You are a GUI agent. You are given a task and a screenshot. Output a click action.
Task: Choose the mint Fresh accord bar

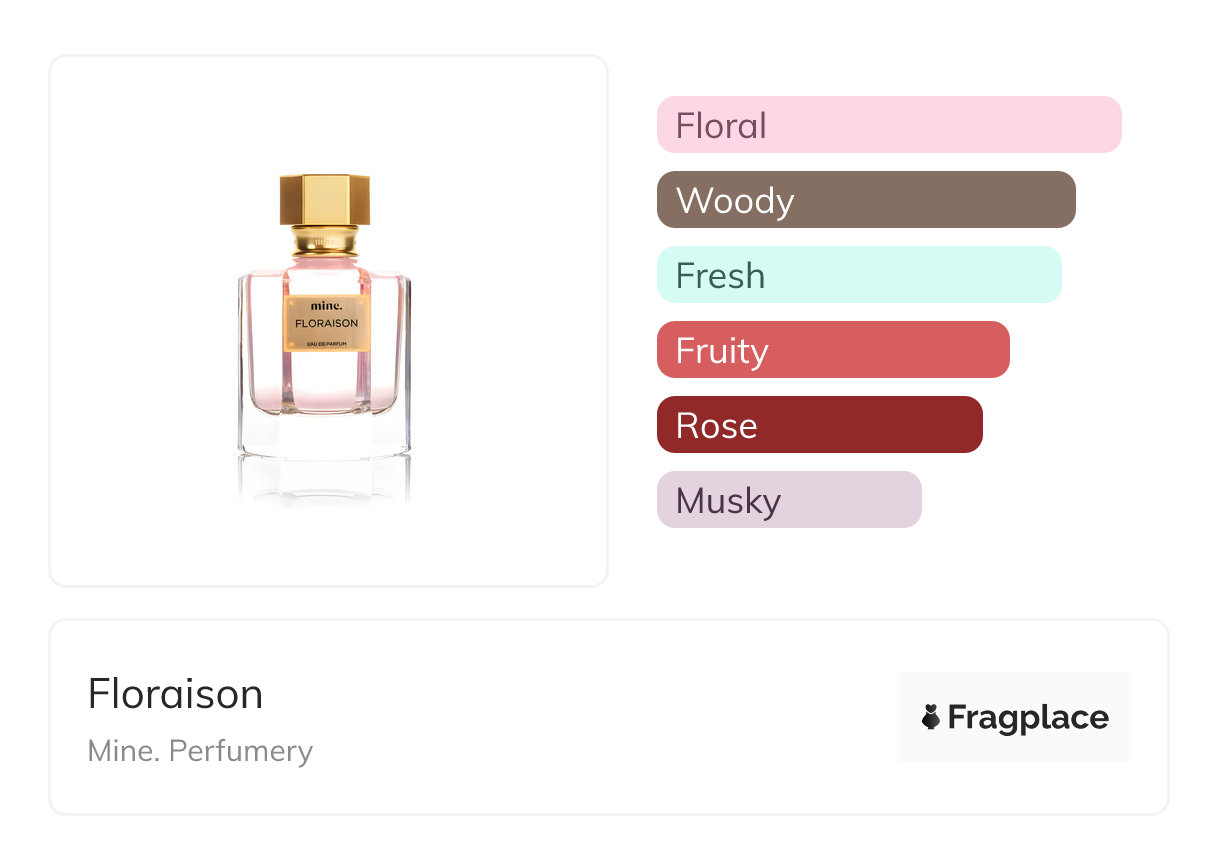coord(859,275)
